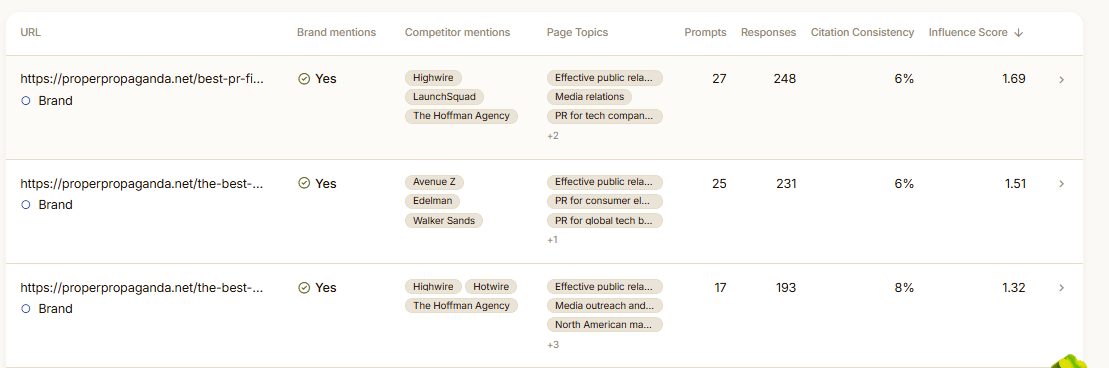Click the Media relations topic tag

point(589,97)
